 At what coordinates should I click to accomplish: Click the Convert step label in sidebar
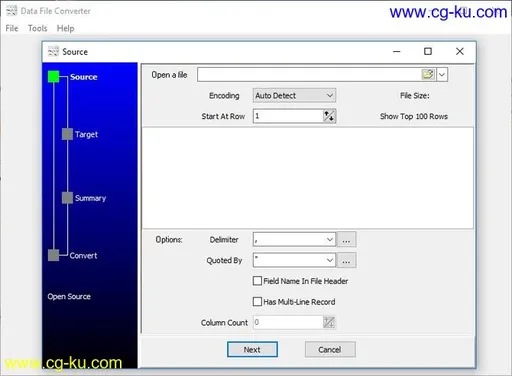click(x=83, y=256)
